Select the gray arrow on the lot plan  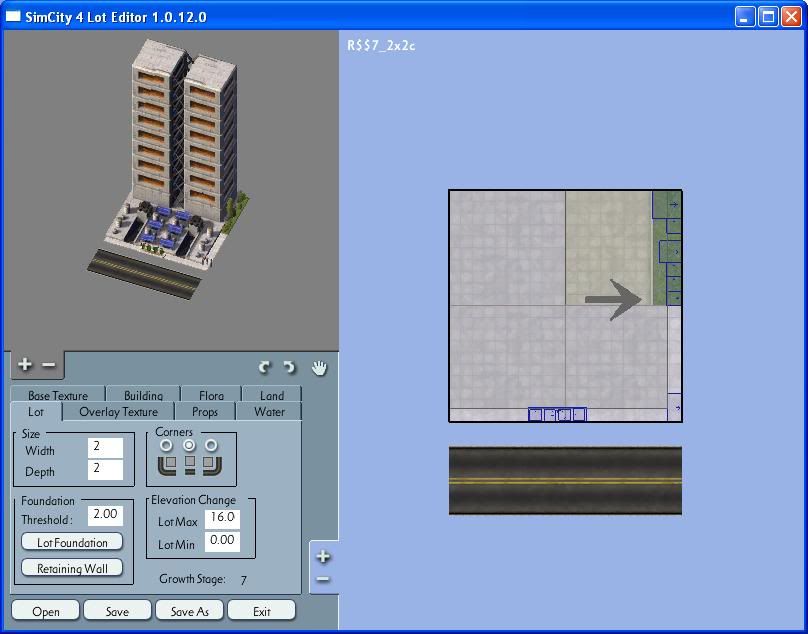click(x=613, y=299)
